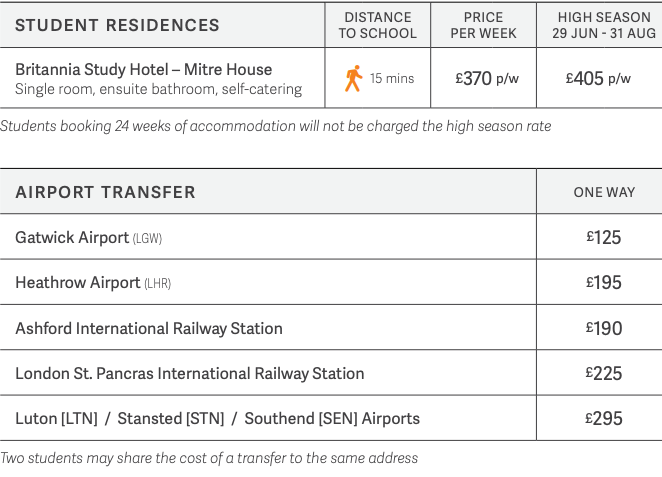Click the £405 p/w high season price
662x477 pixels.
click(598, 79)
